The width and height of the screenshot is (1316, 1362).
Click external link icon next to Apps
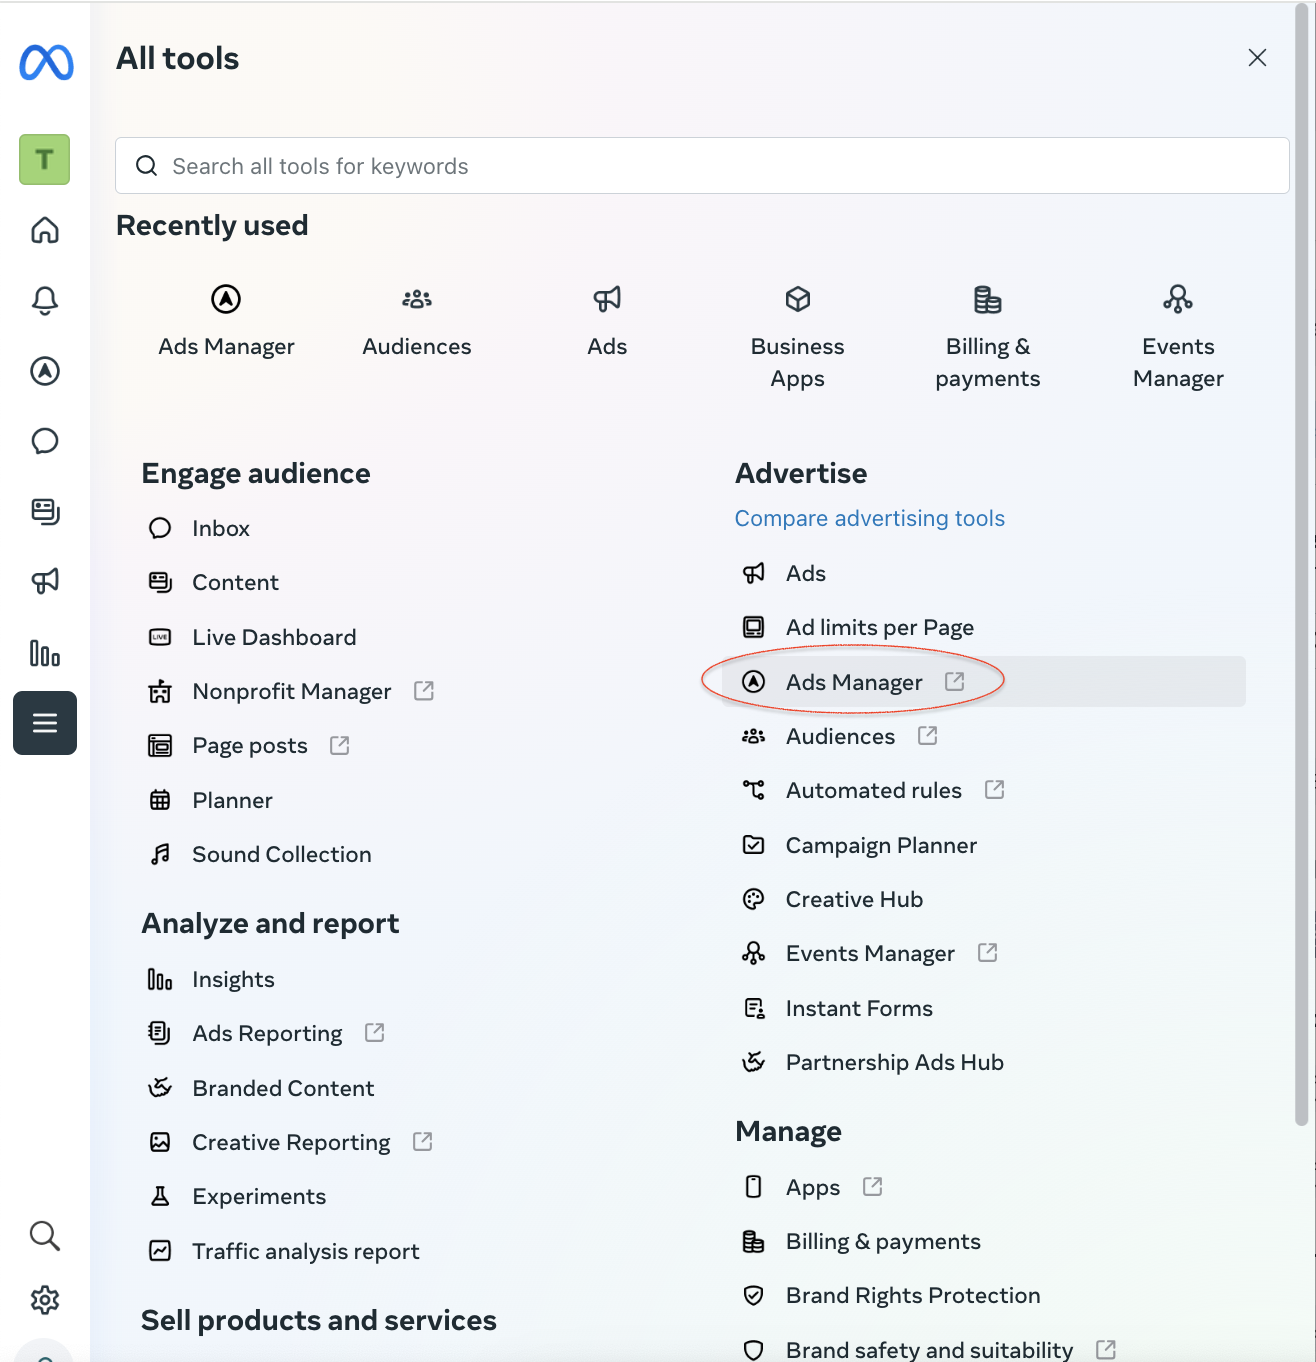coord(873,1186)
